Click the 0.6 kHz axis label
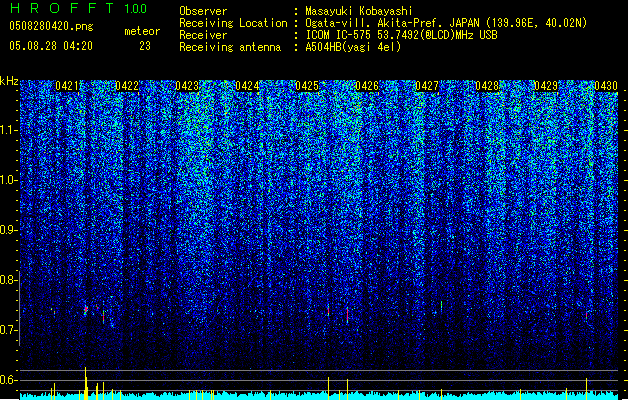629x400 pixels. [x=8, y=380]
